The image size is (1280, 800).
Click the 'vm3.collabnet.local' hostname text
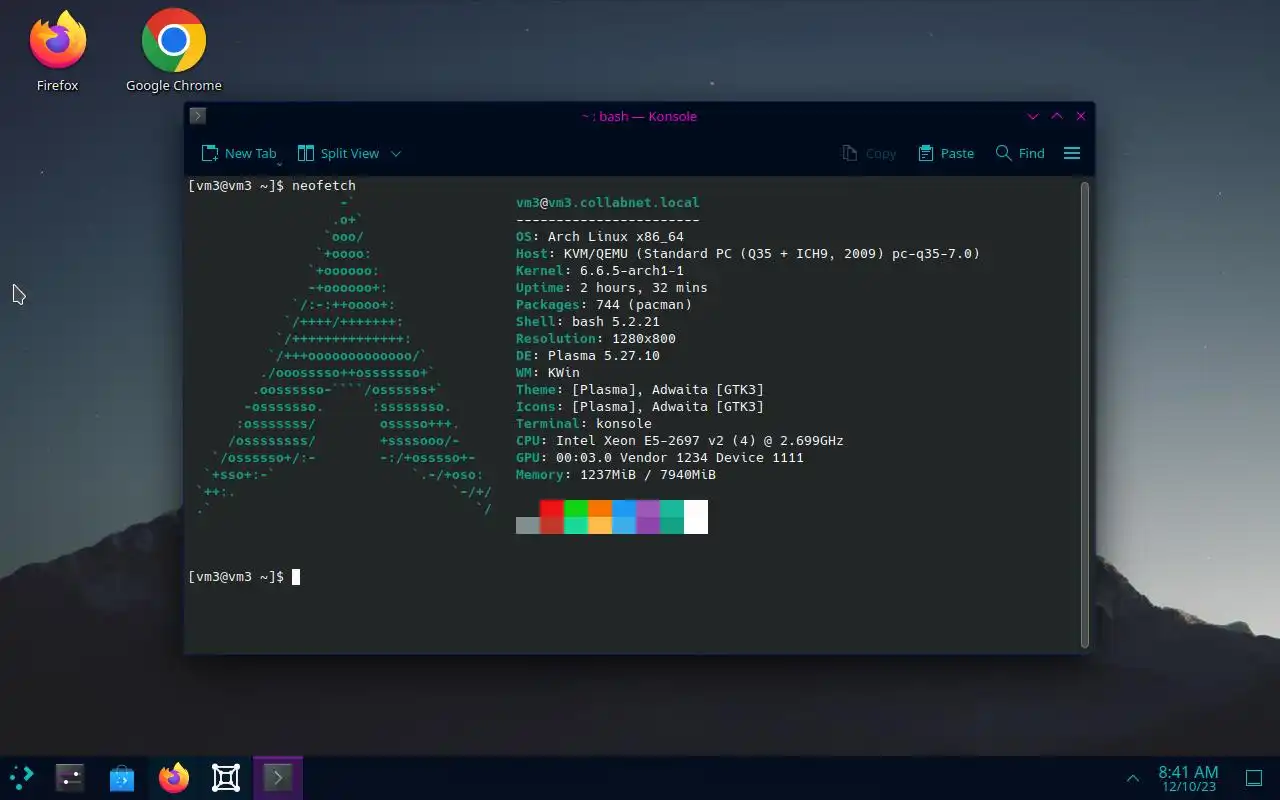coord(624,202)
